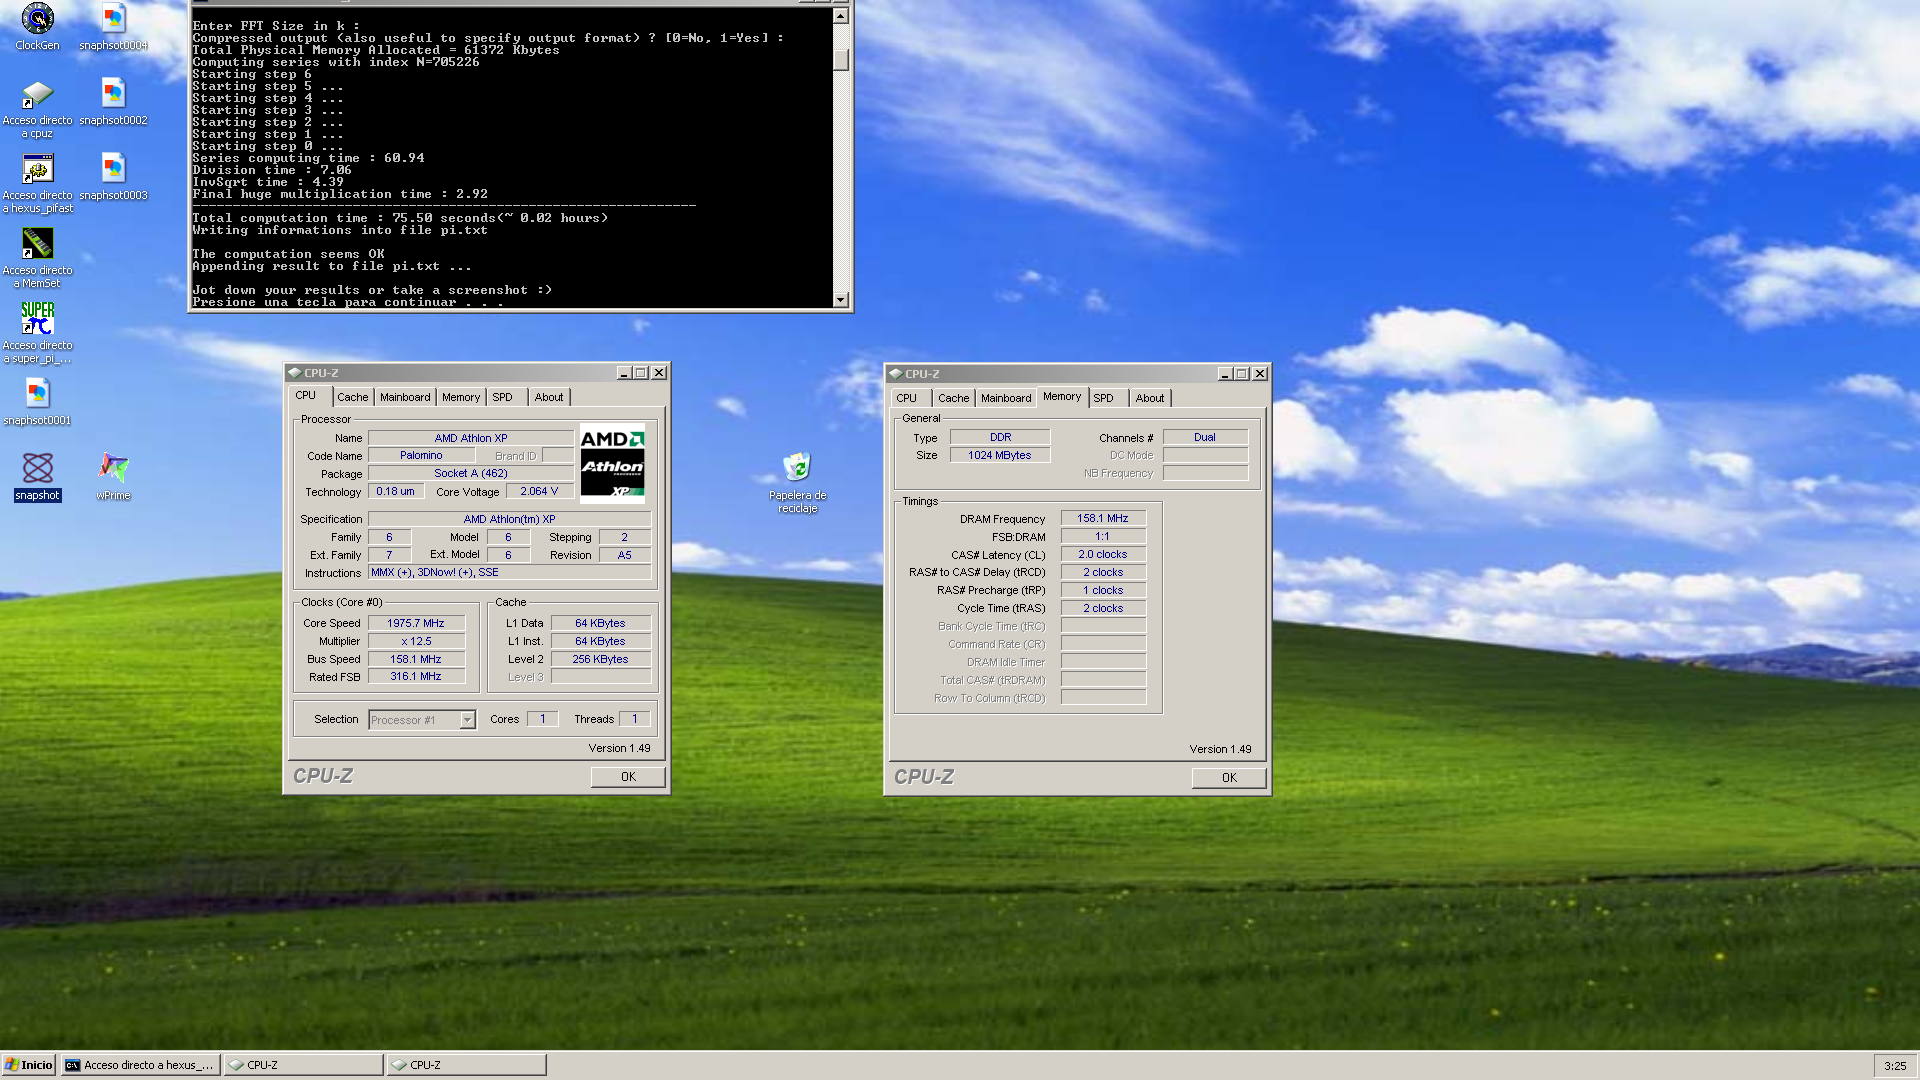The height and width of the screenshot is (1080, 1920).
Task: Click the Package Socket A (462) field
Action: click(x=471, y=473)
